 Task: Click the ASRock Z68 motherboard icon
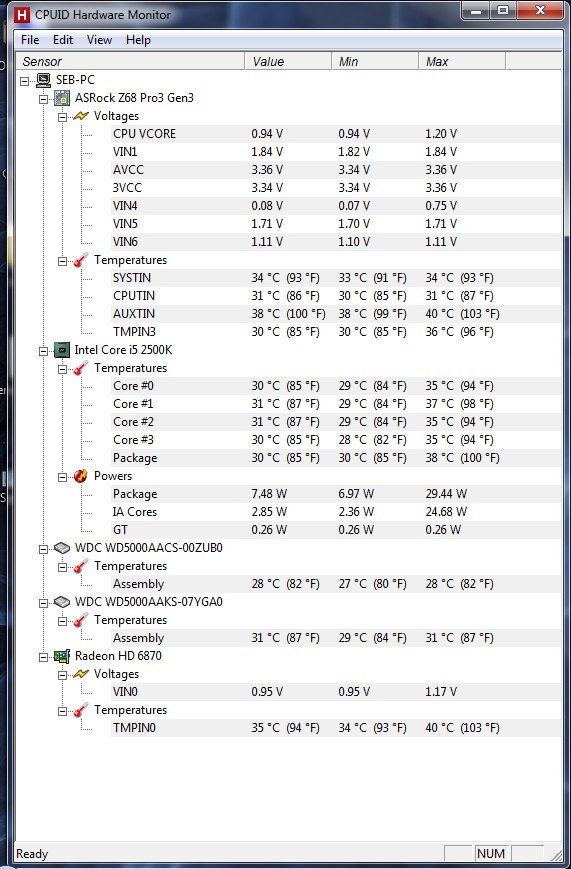62,98
